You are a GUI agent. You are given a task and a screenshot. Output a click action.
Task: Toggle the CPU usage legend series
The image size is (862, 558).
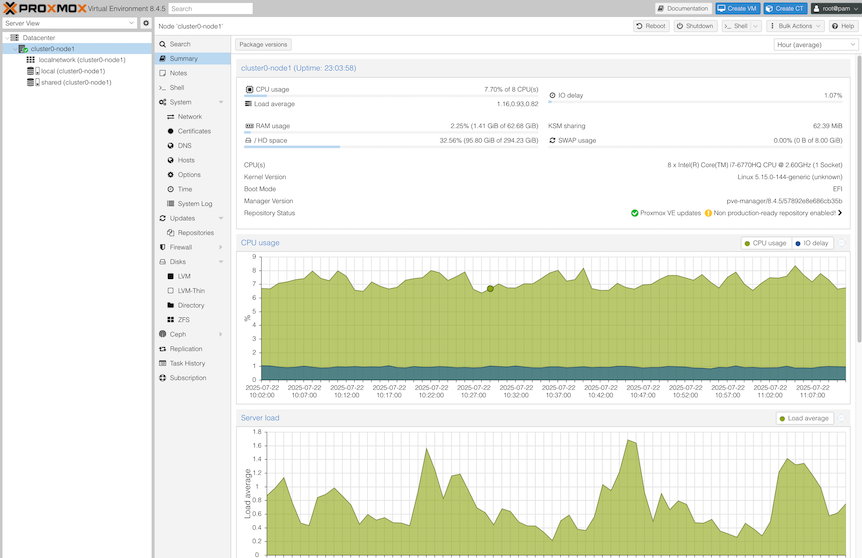click(765, 243)
